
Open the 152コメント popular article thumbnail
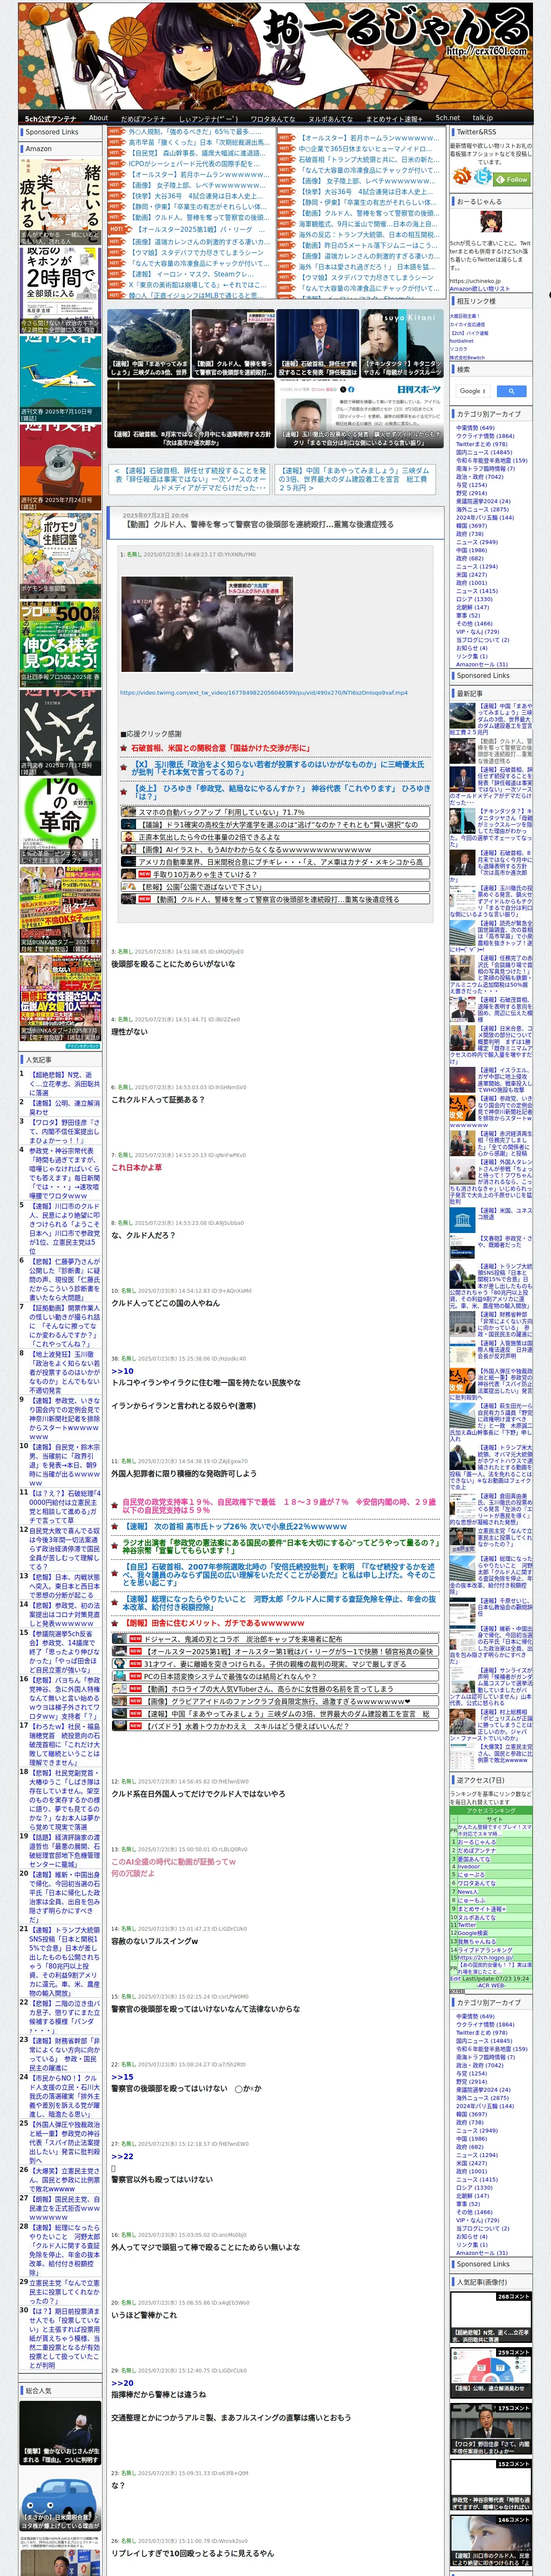click(490, 2486)
